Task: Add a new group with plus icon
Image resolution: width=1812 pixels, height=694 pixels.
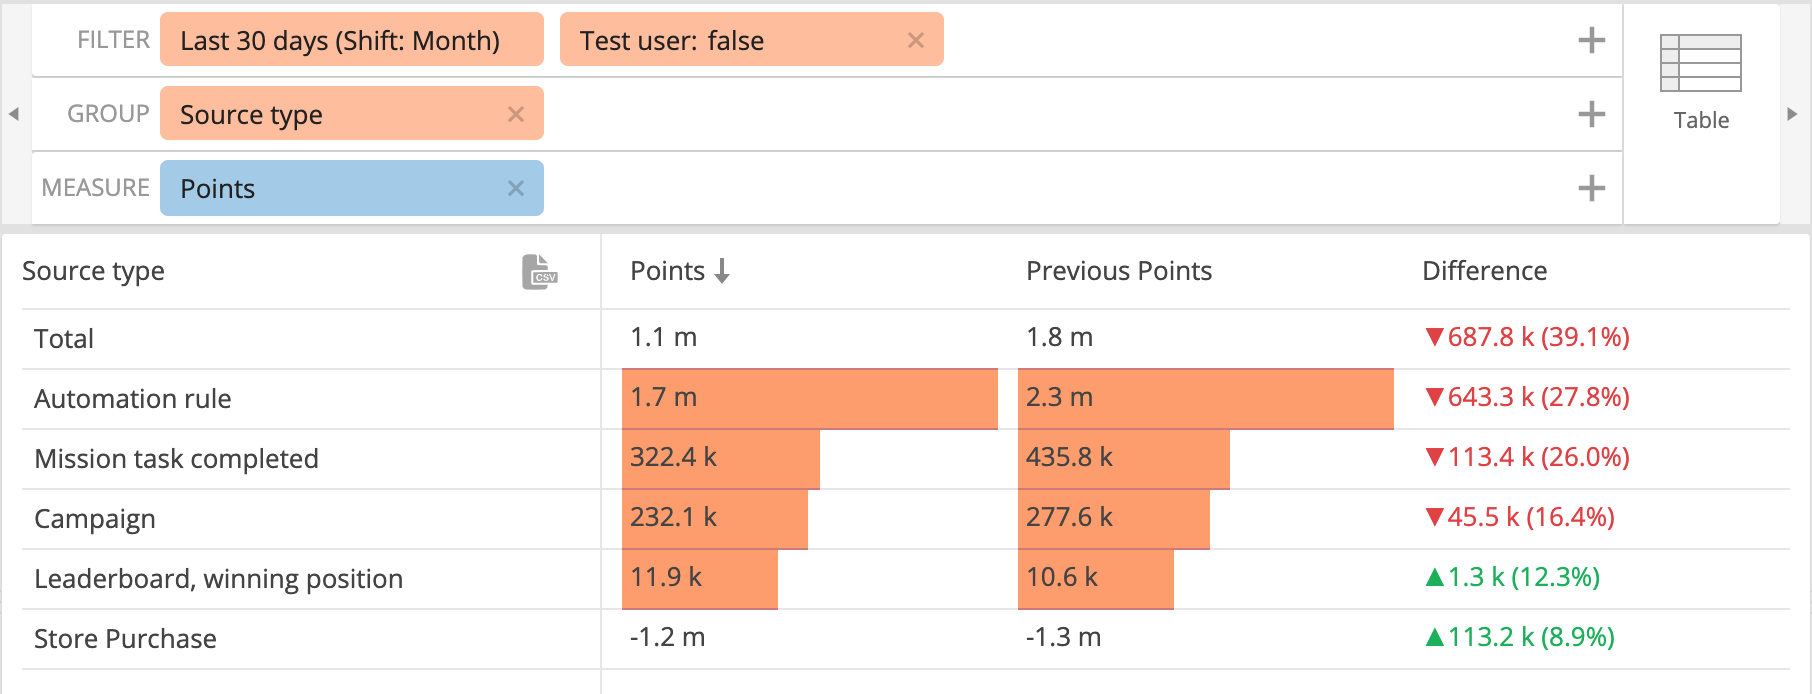Action: click(1591, 114)
